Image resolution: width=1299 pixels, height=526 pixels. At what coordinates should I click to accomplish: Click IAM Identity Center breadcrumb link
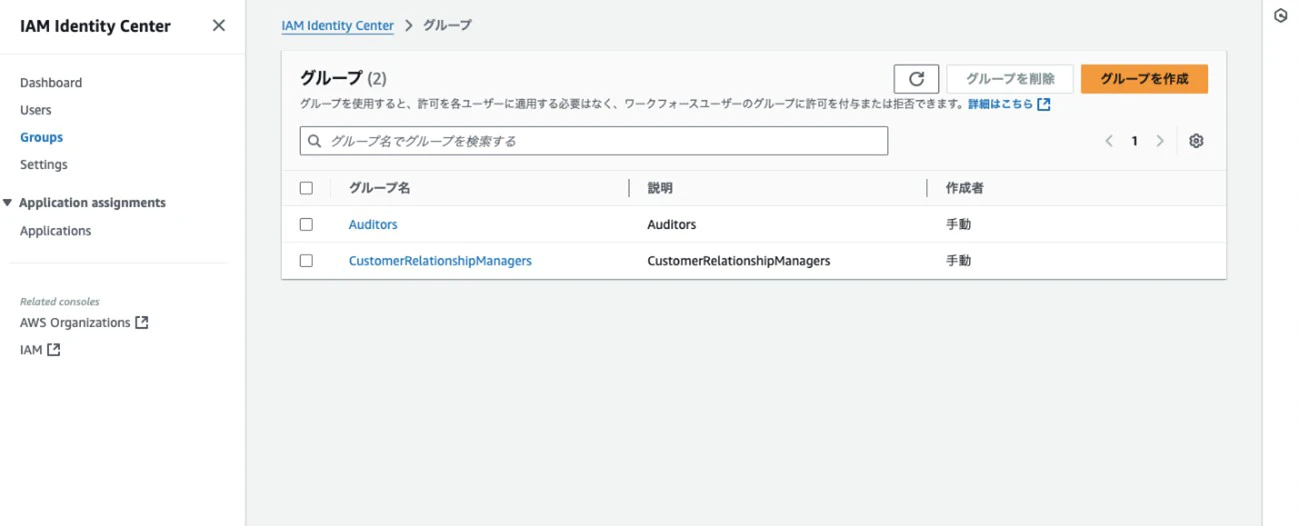pos(337,26)
